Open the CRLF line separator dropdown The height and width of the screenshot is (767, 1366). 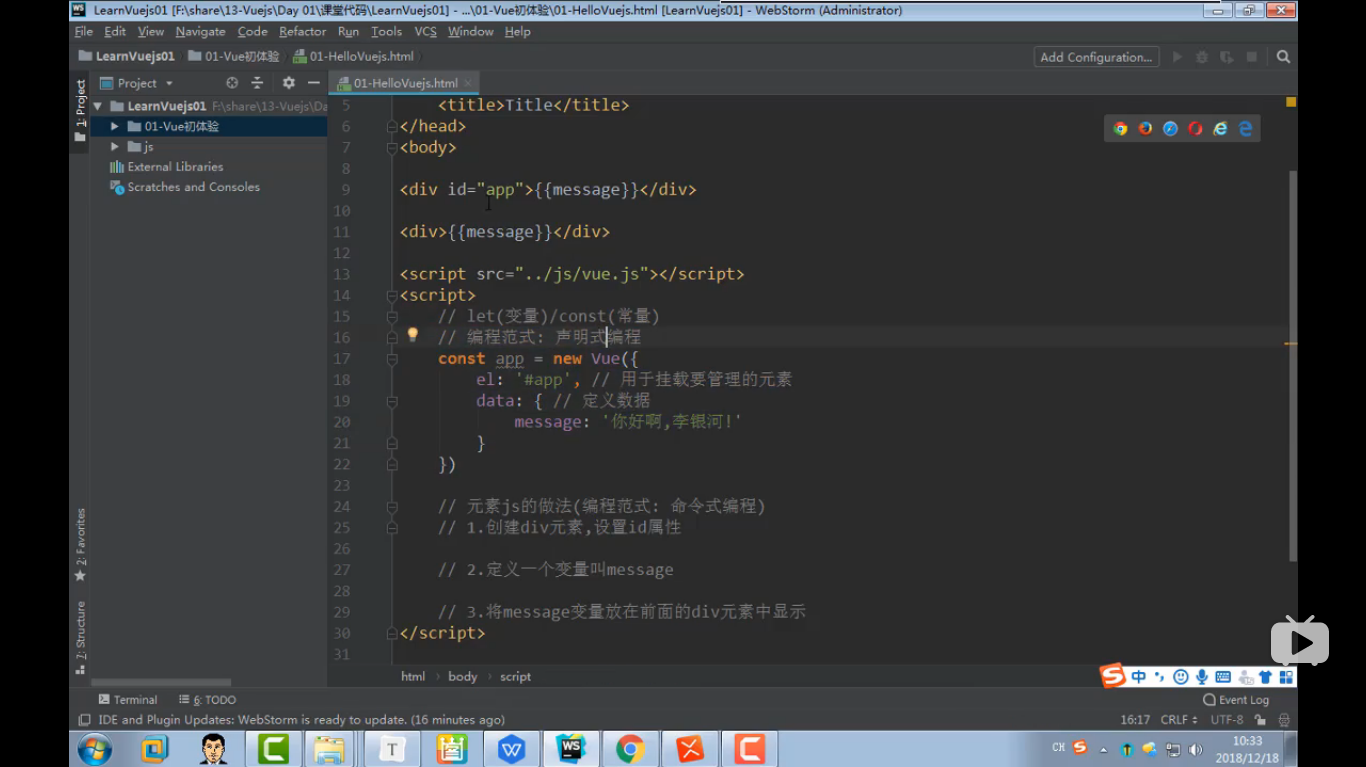1179,720
